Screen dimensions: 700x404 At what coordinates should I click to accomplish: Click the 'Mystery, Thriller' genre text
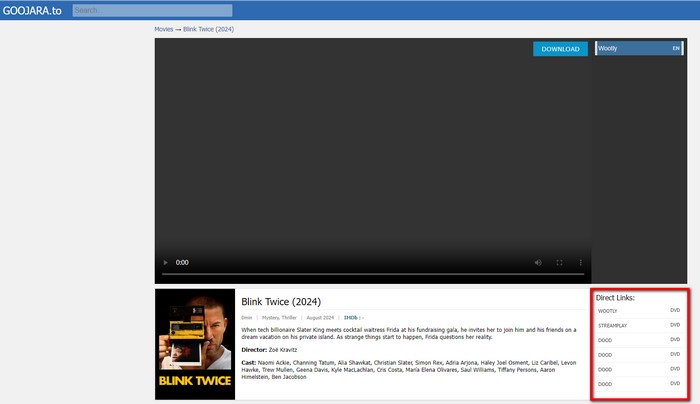279,318
